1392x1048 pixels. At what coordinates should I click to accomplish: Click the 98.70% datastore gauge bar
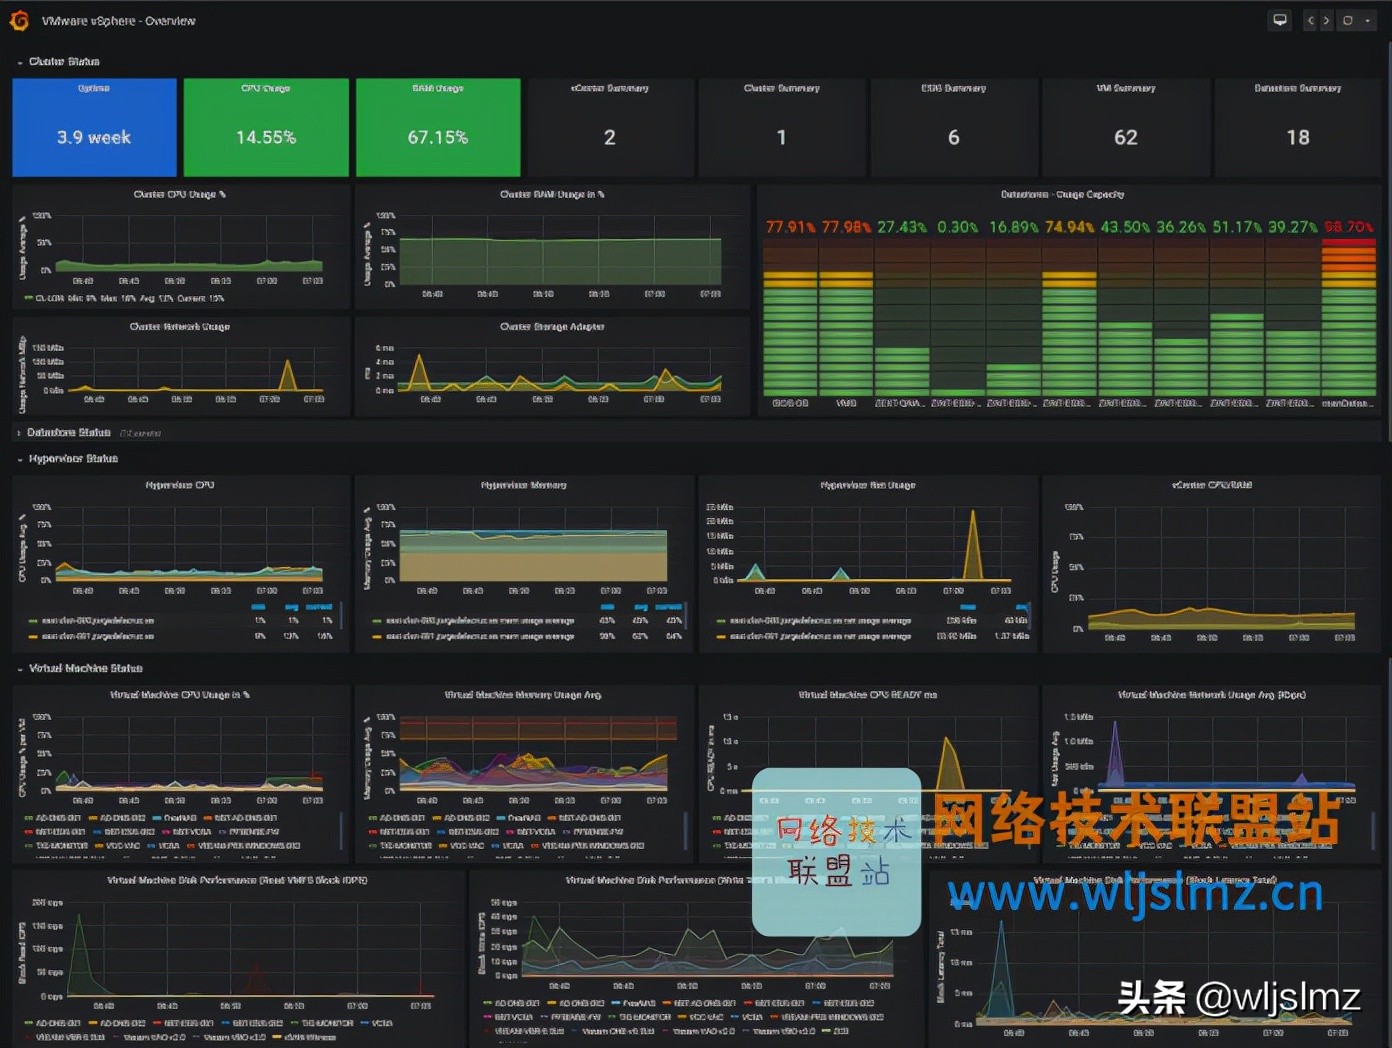(1348, 318)
